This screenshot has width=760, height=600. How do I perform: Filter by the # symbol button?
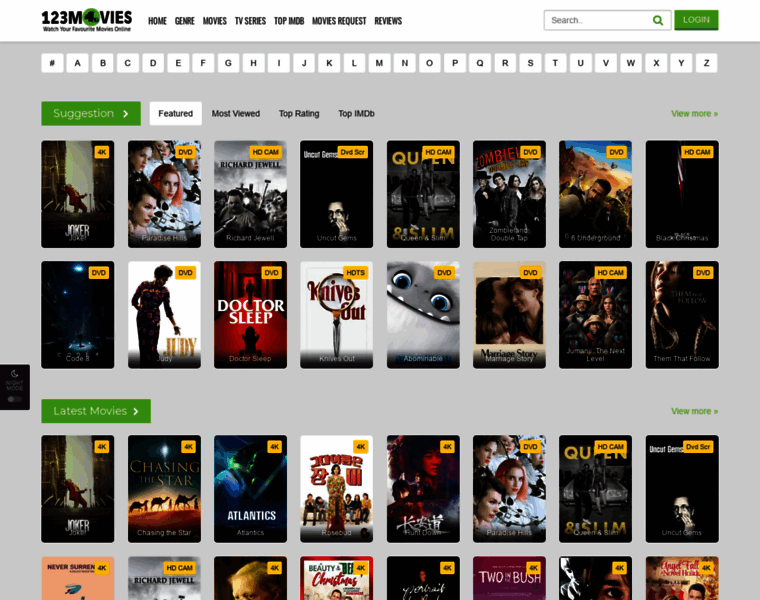click(52, 63)
